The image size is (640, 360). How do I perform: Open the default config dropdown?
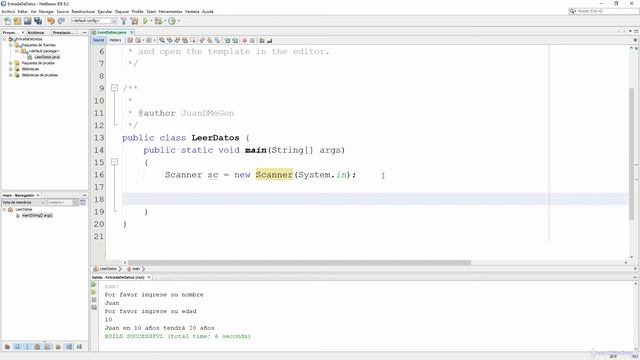94,21
